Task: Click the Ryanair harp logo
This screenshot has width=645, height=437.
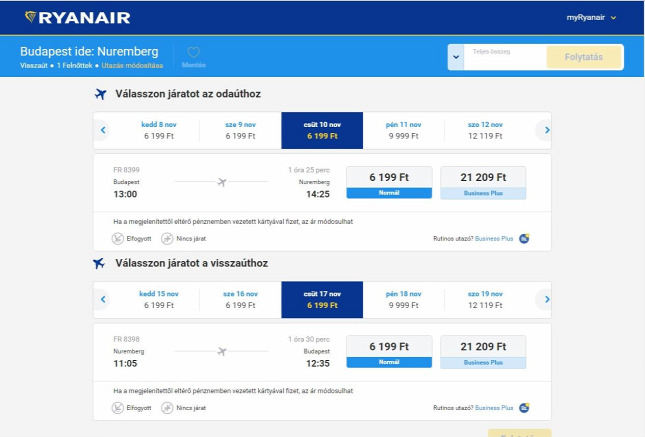Action: pos(30,17)
